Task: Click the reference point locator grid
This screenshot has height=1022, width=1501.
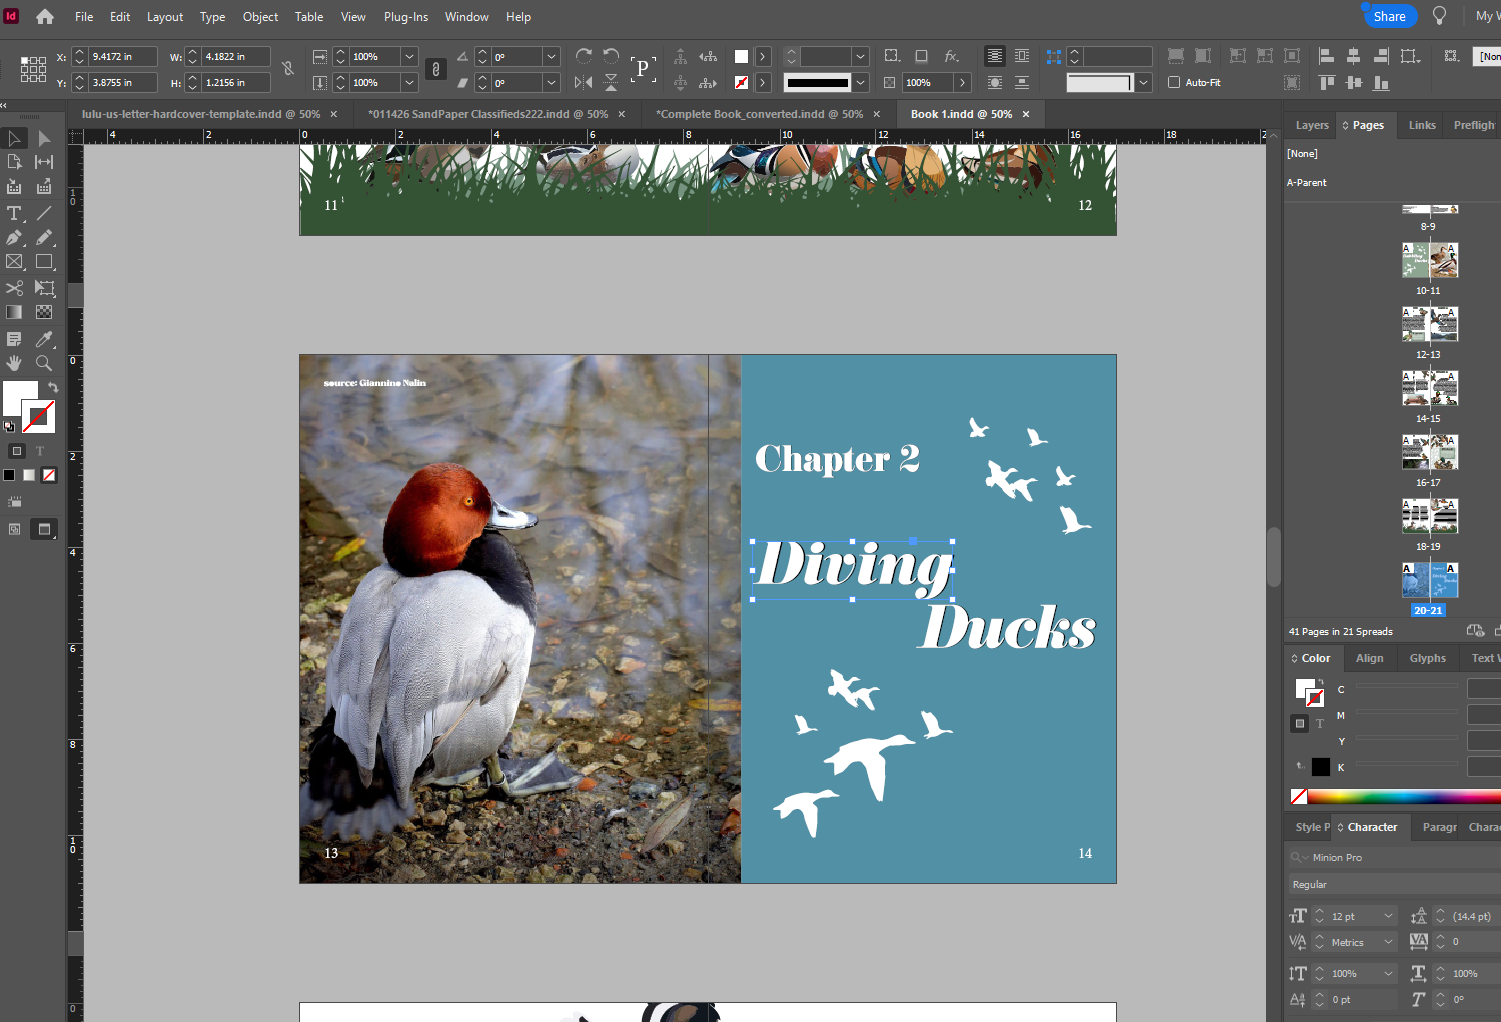Action: pos(33,69)
